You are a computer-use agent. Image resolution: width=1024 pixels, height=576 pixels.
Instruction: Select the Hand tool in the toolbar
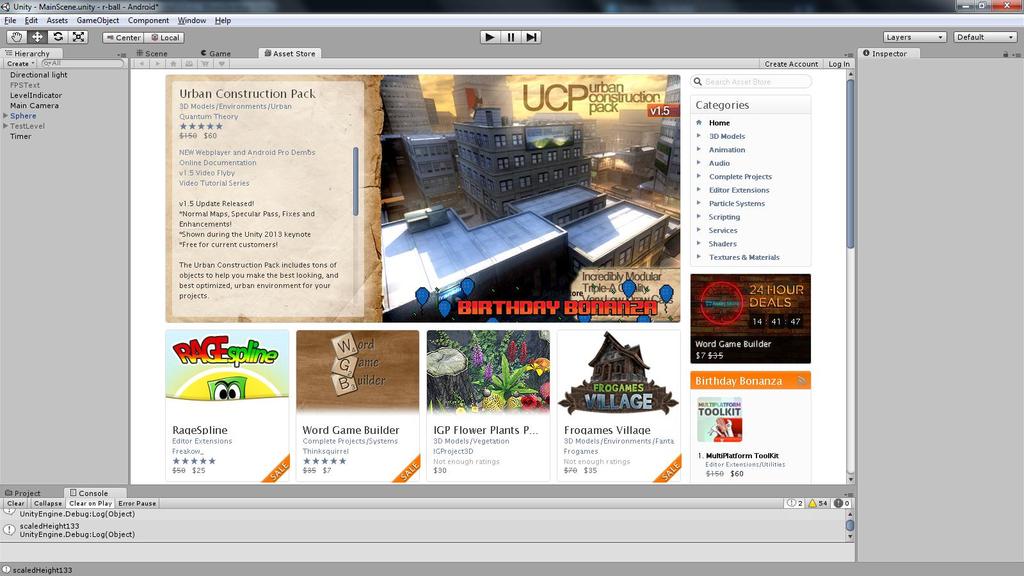(x=16, y=37)
